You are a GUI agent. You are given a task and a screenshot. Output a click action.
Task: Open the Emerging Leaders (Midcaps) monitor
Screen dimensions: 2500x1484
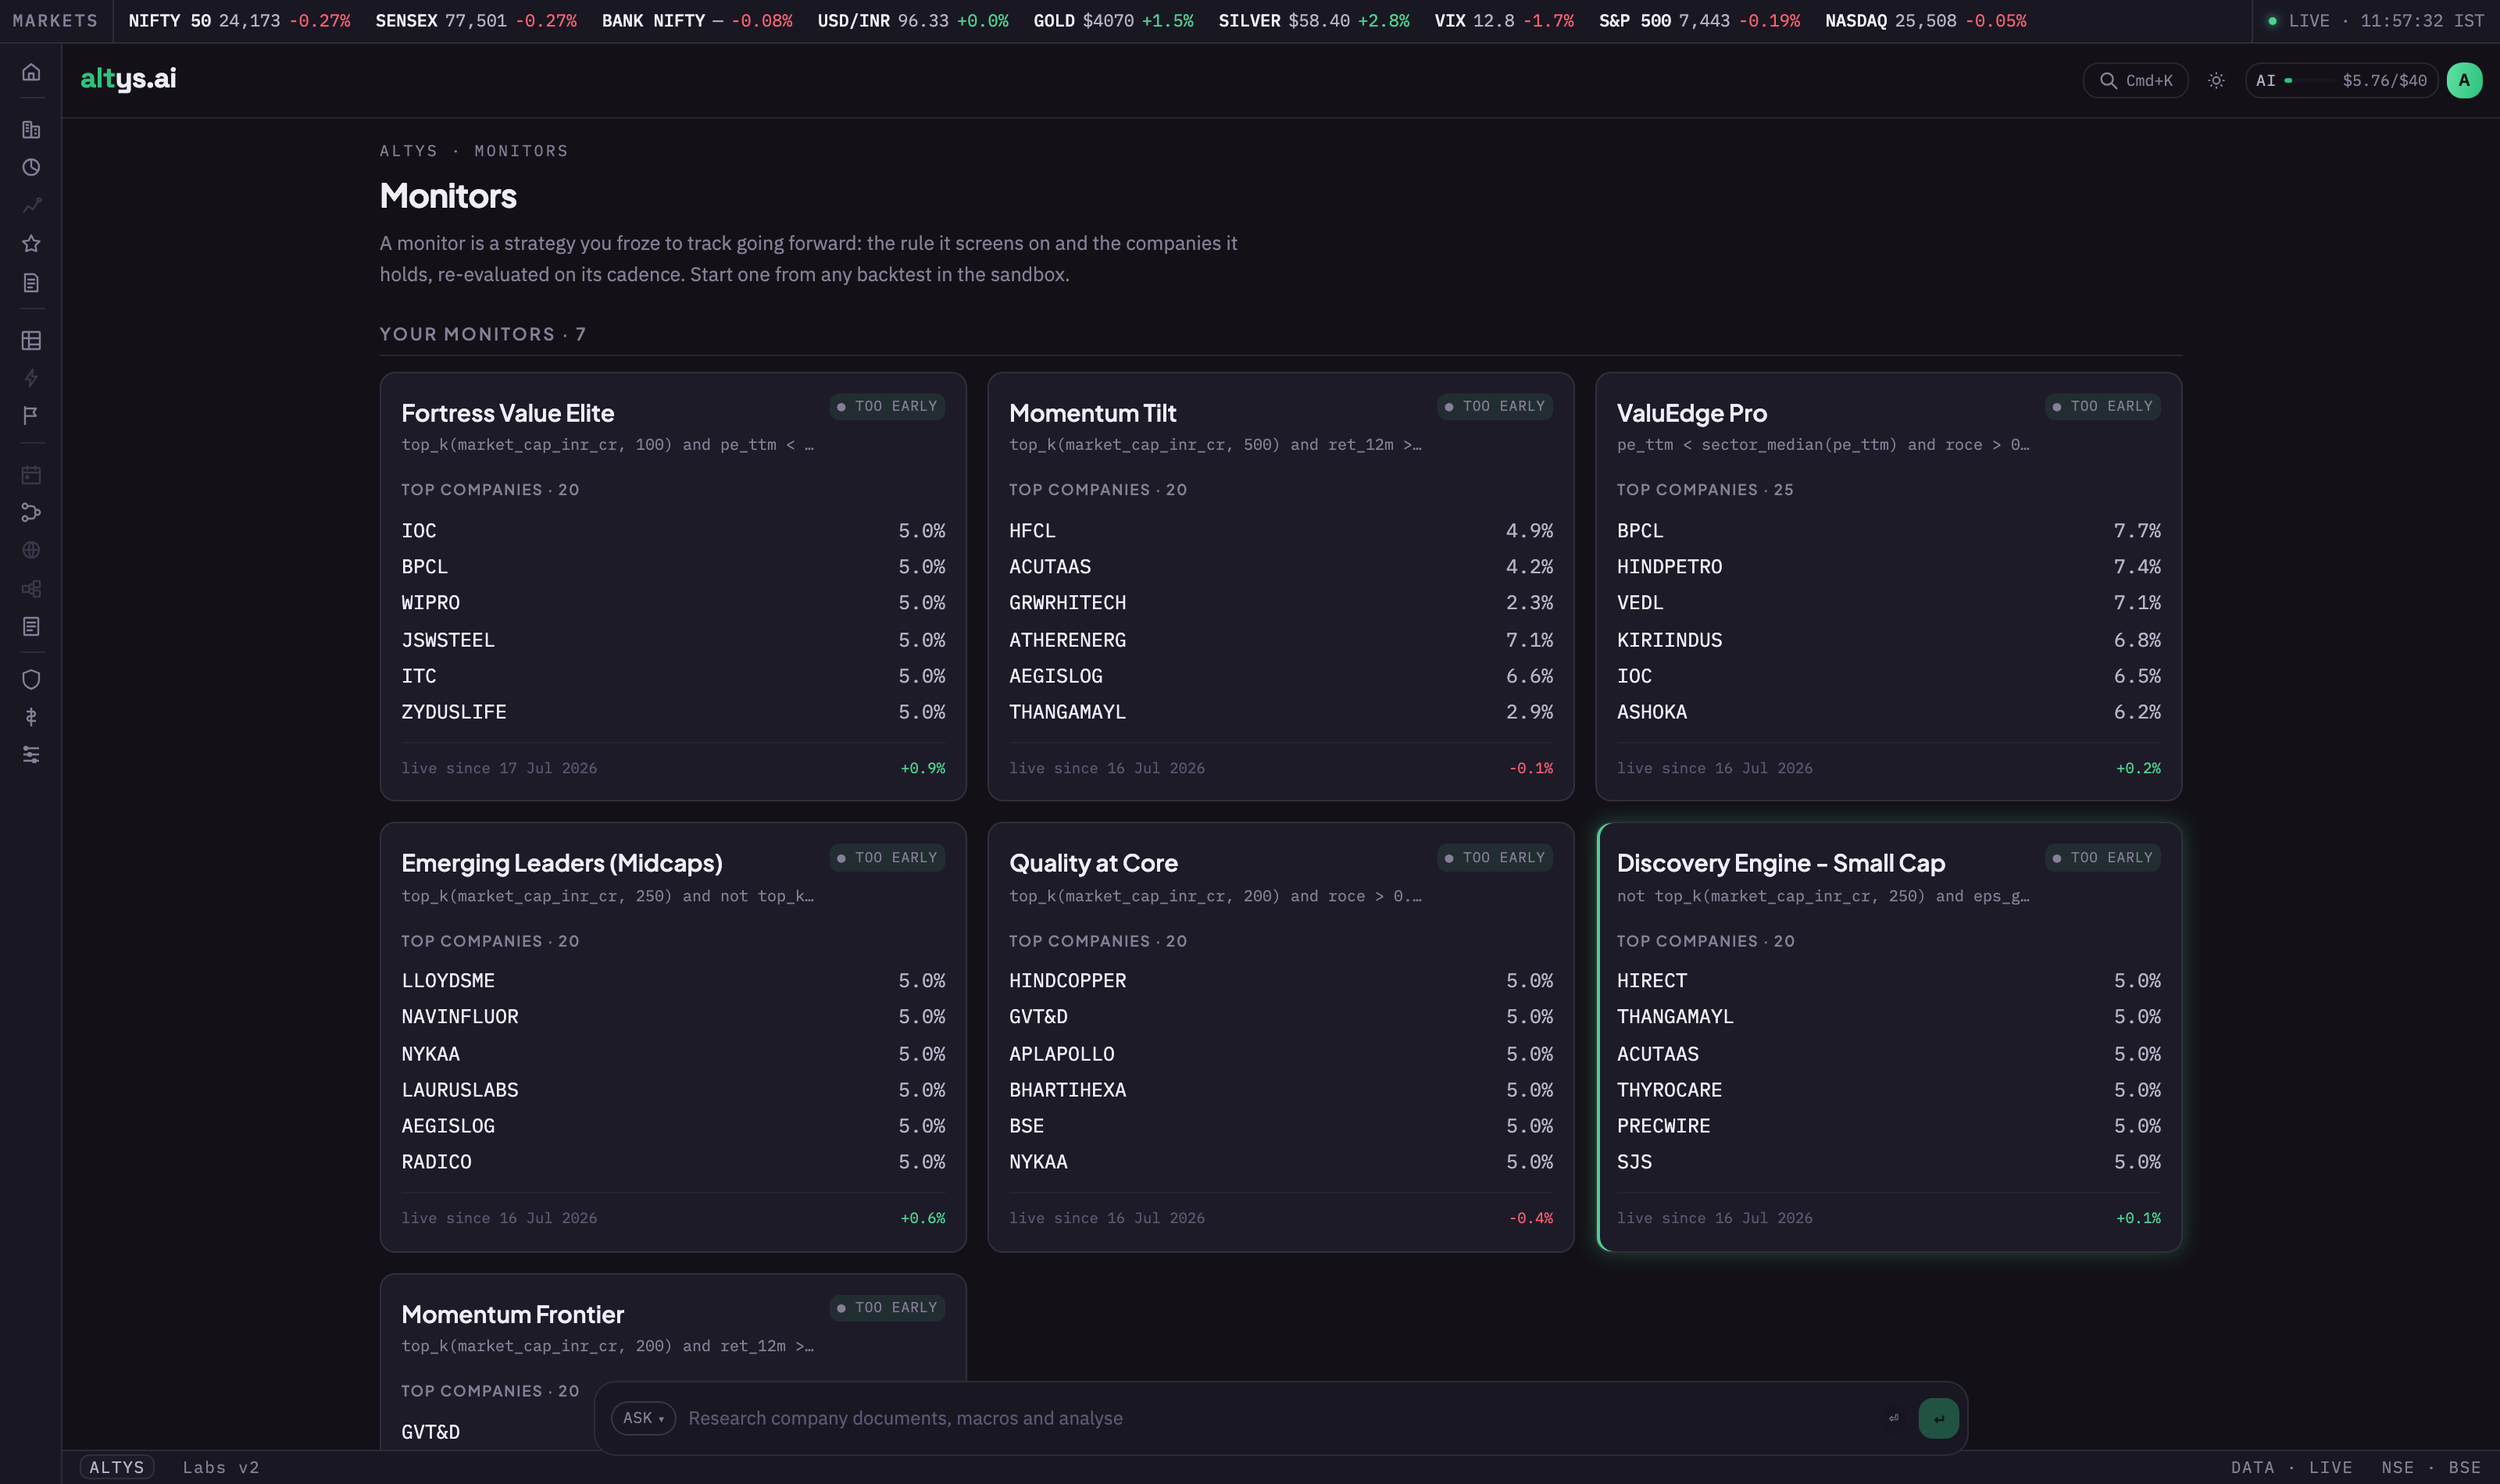point(673,1037)
